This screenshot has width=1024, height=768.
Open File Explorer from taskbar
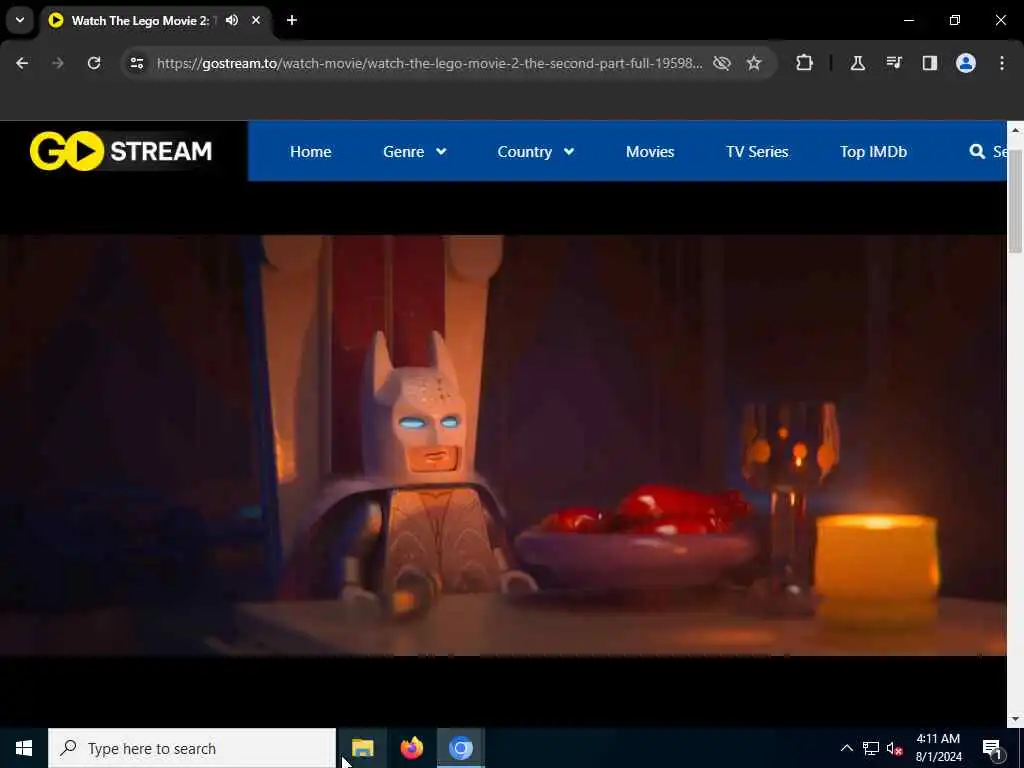pos(362,748)
